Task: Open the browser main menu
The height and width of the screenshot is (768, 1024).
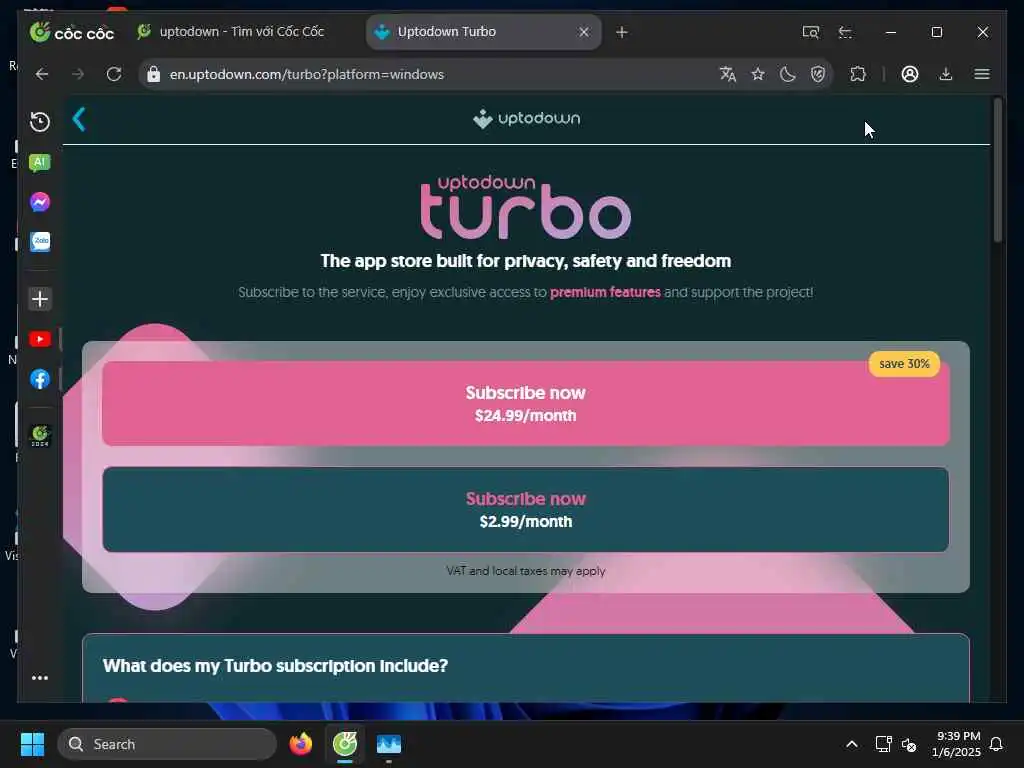Action: click(x=982, y=74)
